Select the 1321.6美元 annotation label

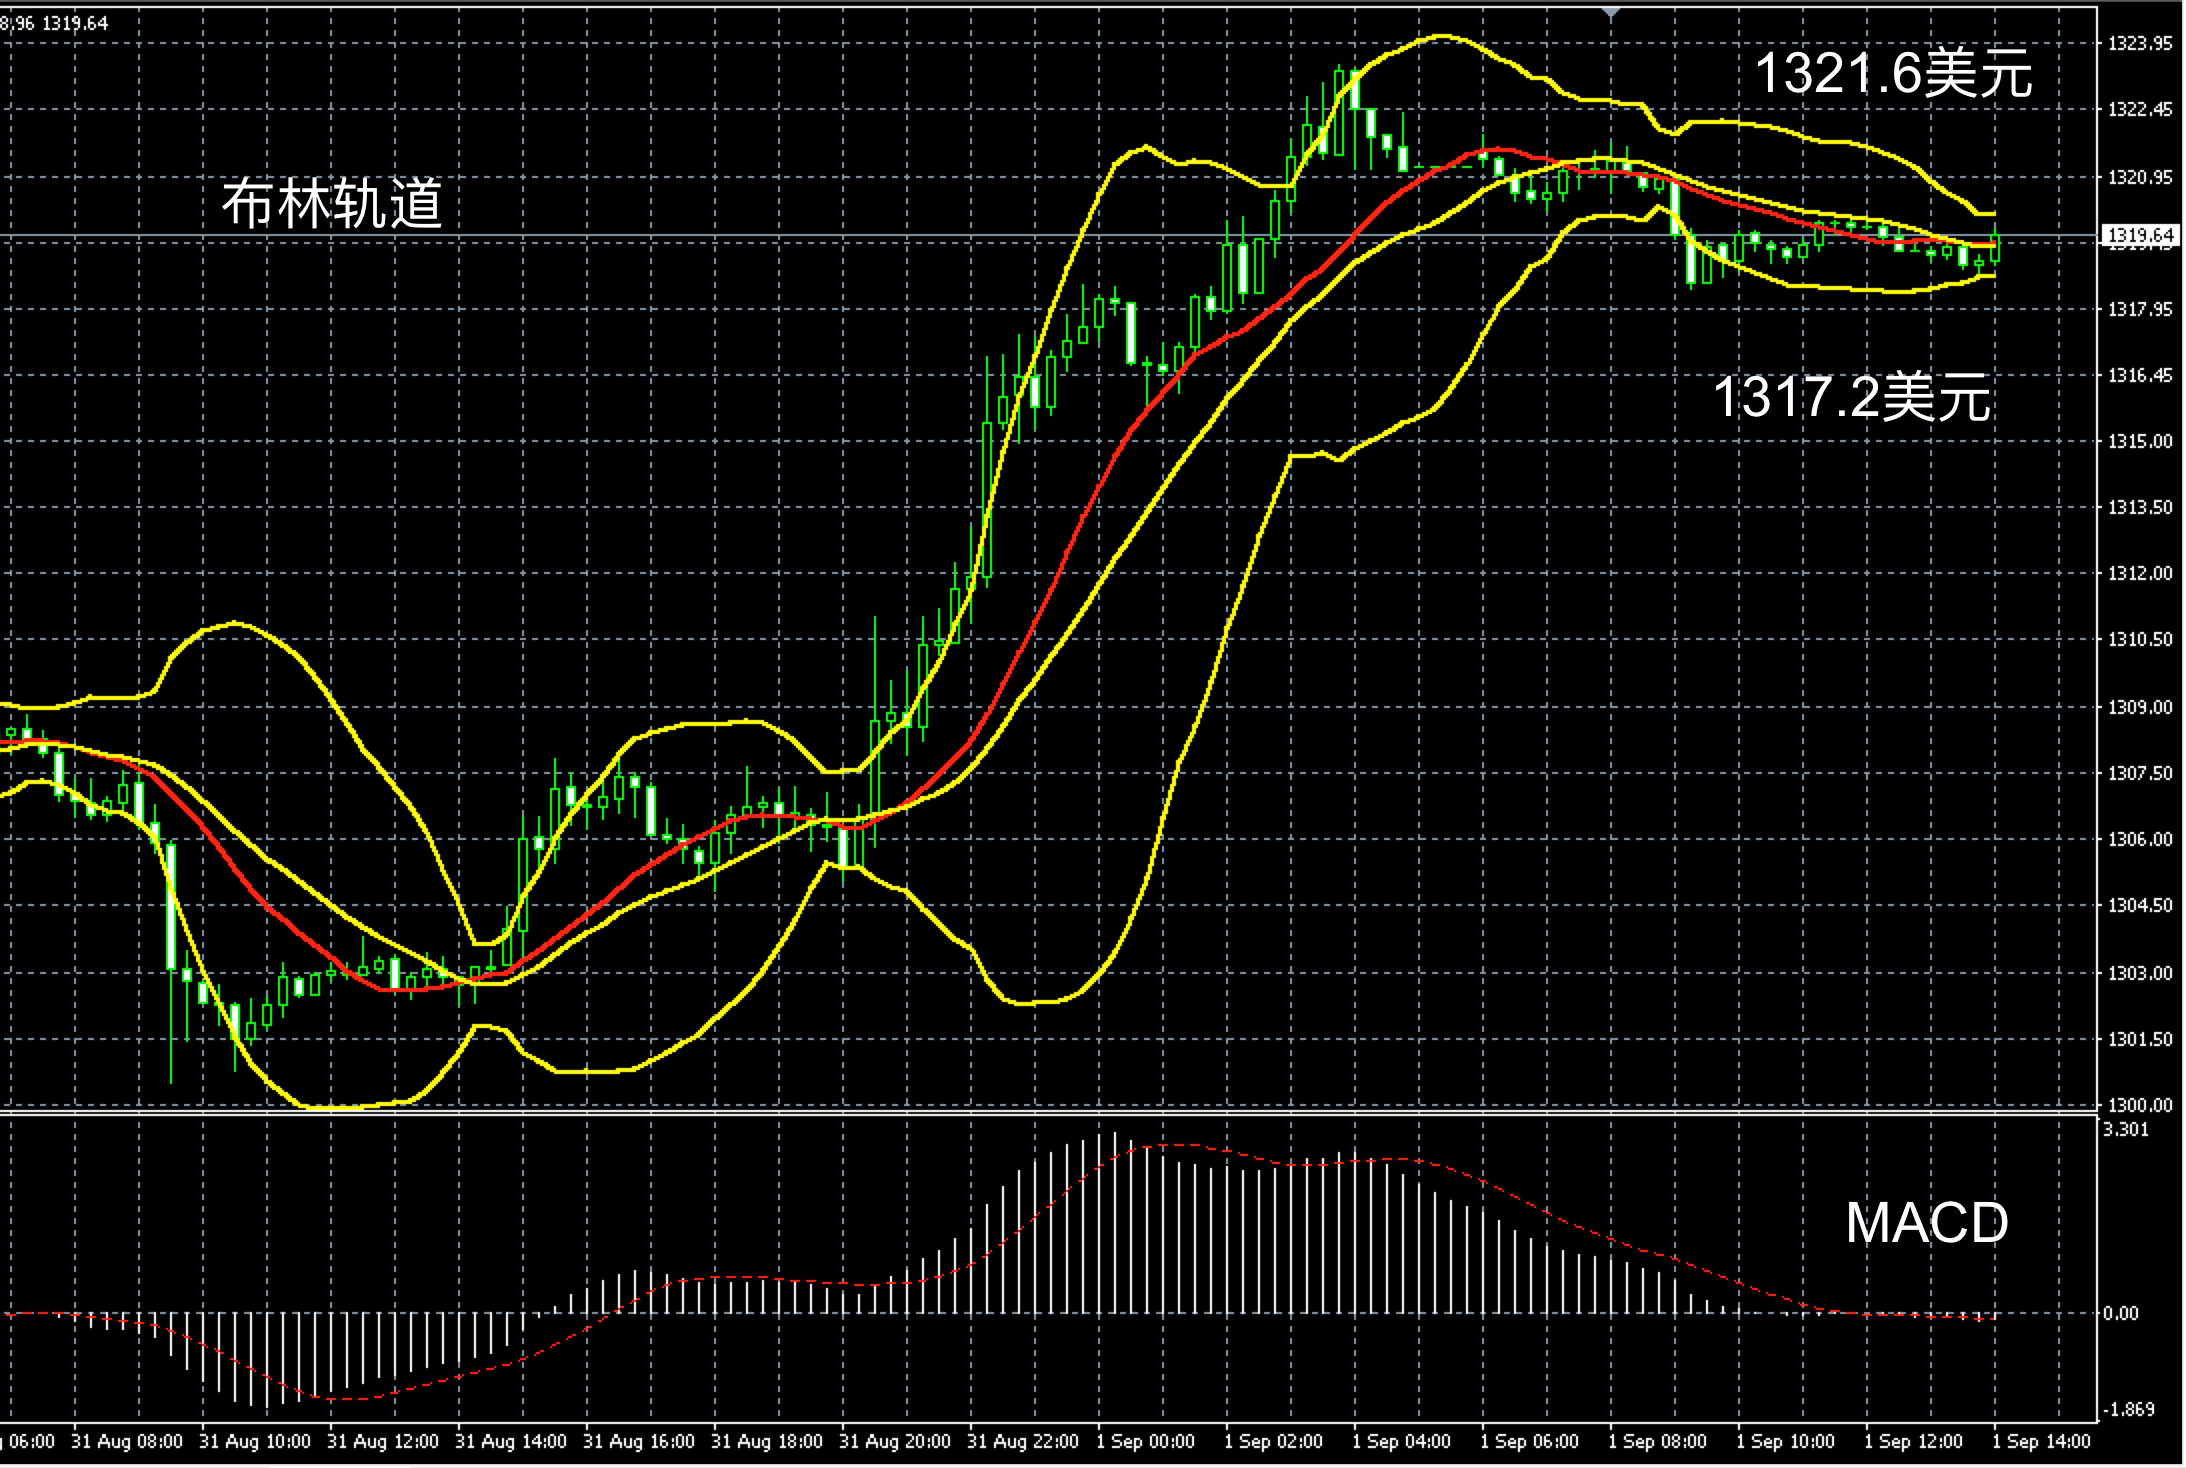(x=1893, y=74)
